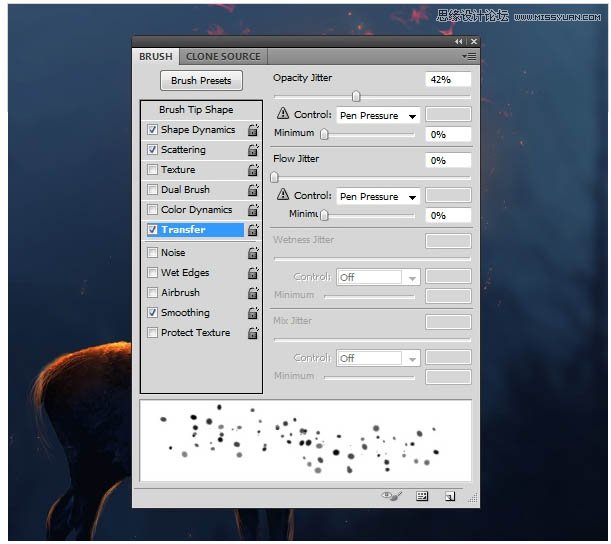Select the Brush Tip Shape option
This screenshot has width=611, height=544.
196,110
